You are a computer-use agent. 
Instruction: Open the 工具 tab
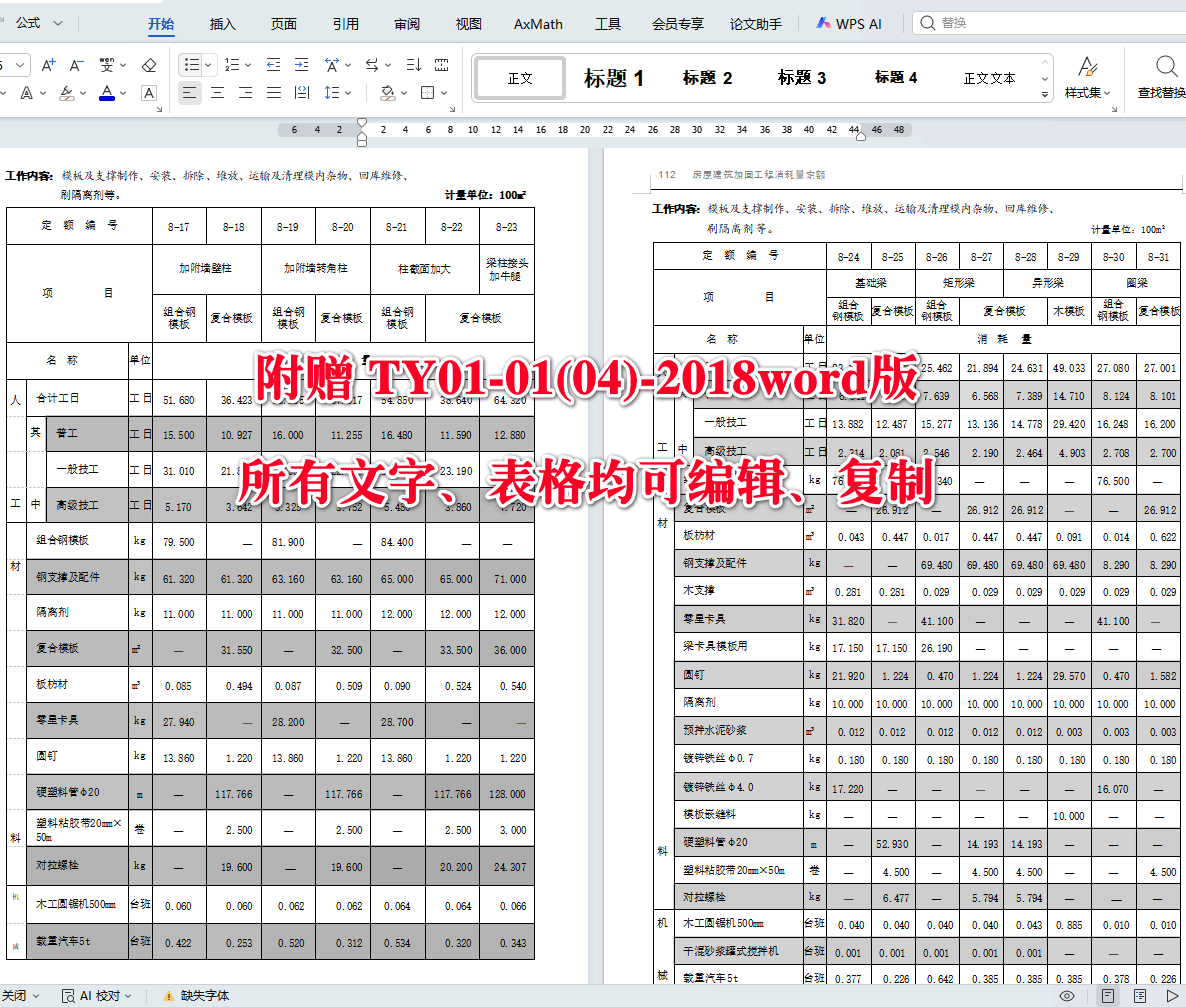coord(607,24)
